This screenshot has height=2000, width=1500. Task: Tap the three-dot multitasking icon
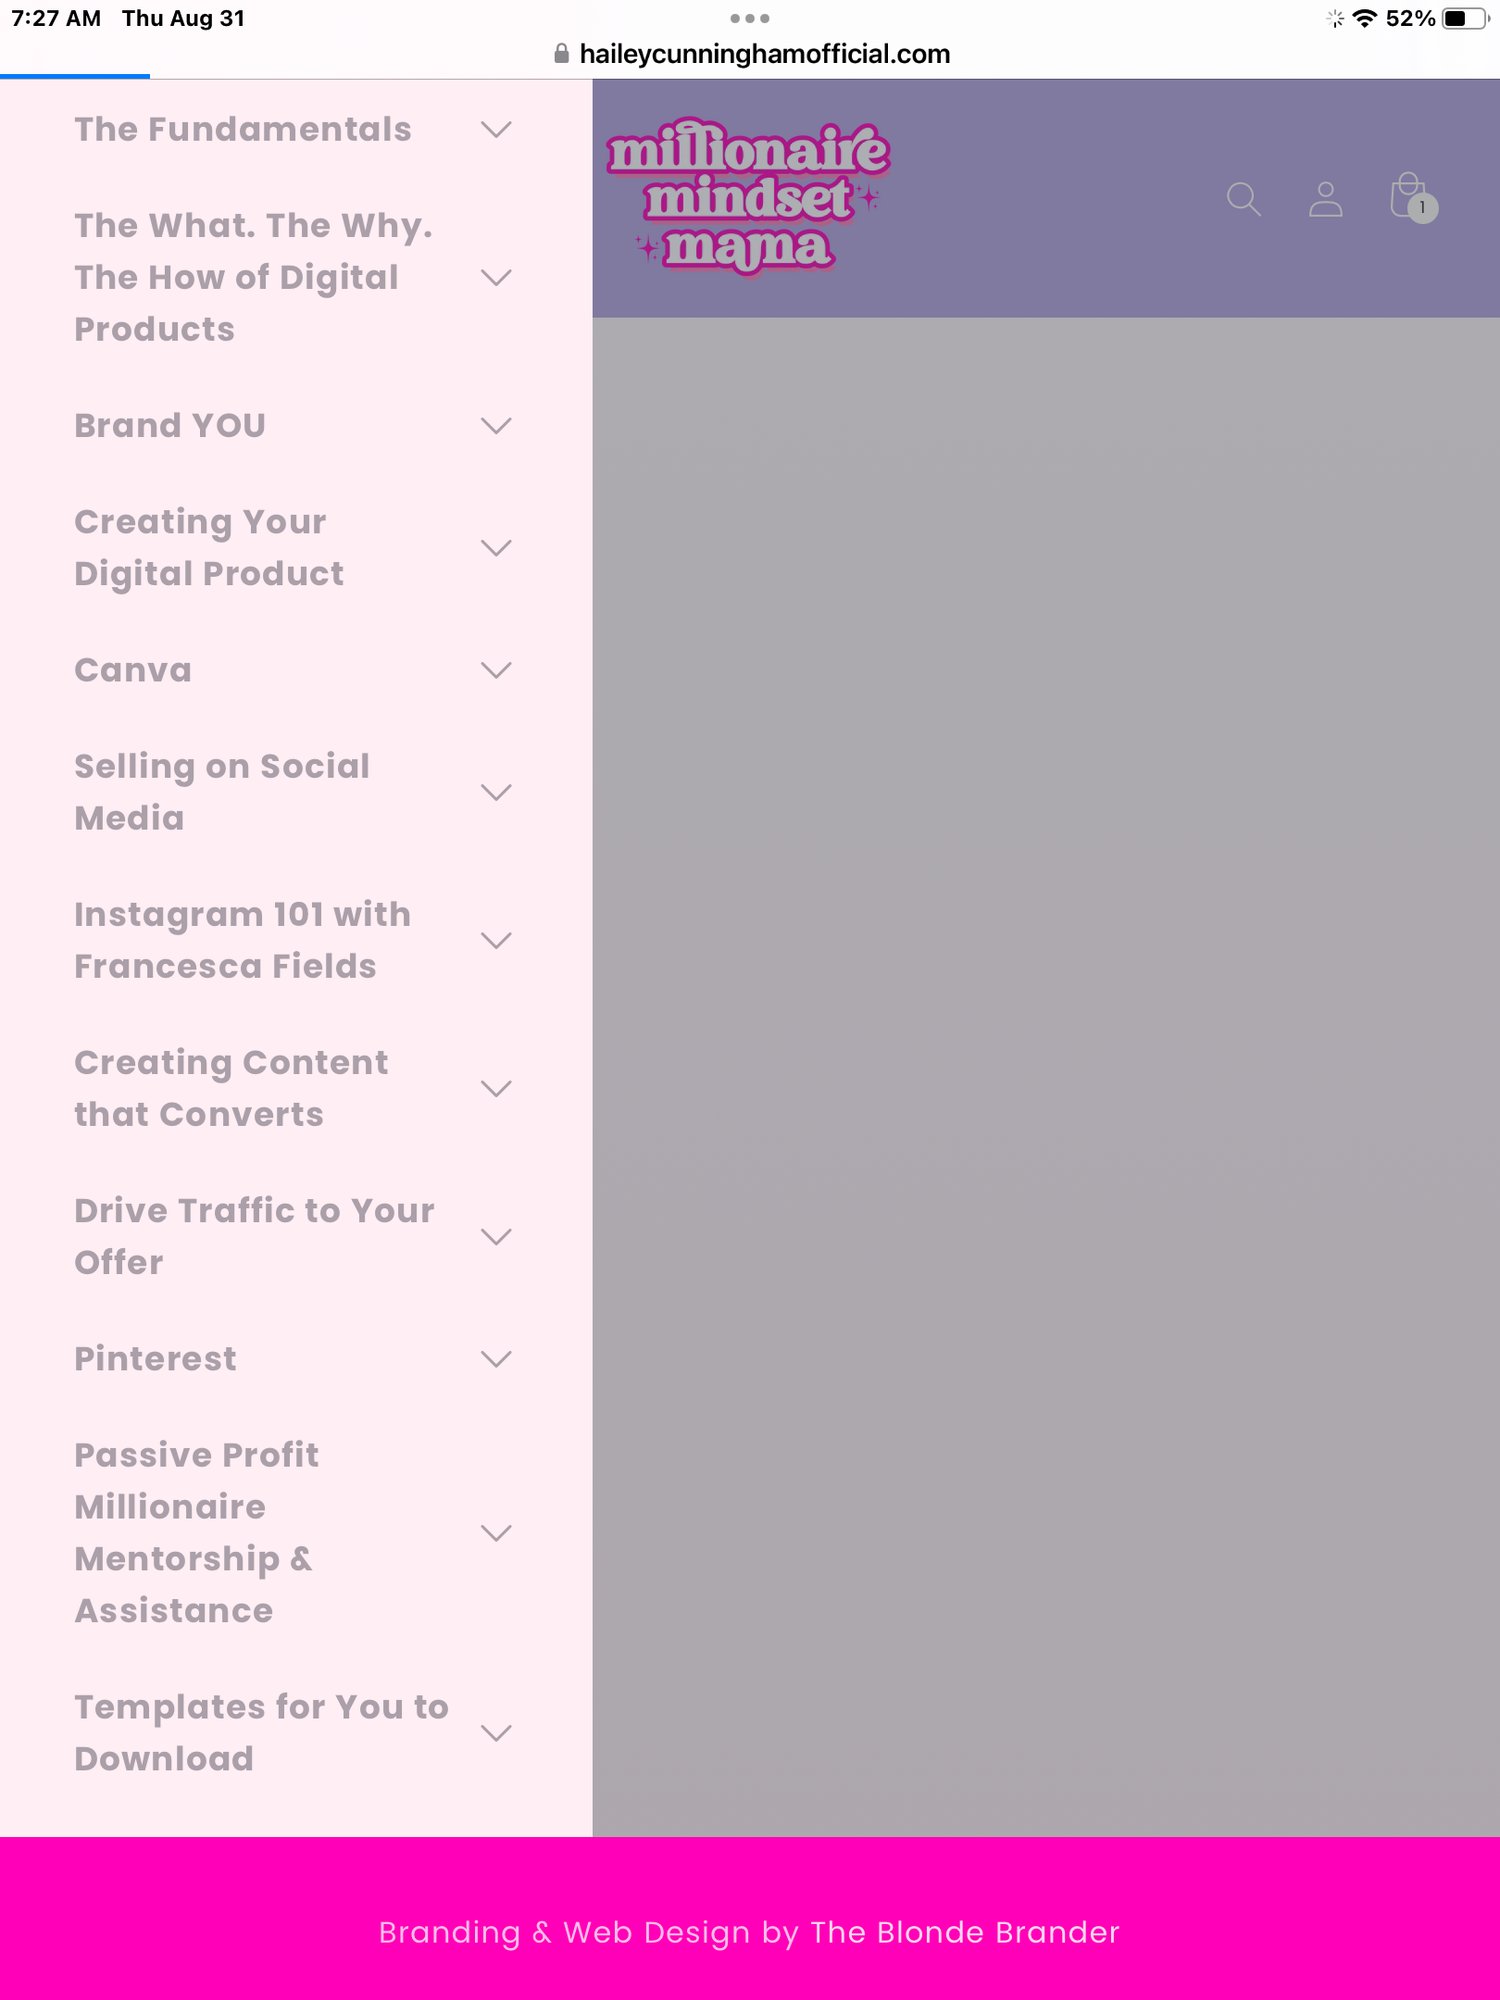pyautogui.click(x=749, y=18)
